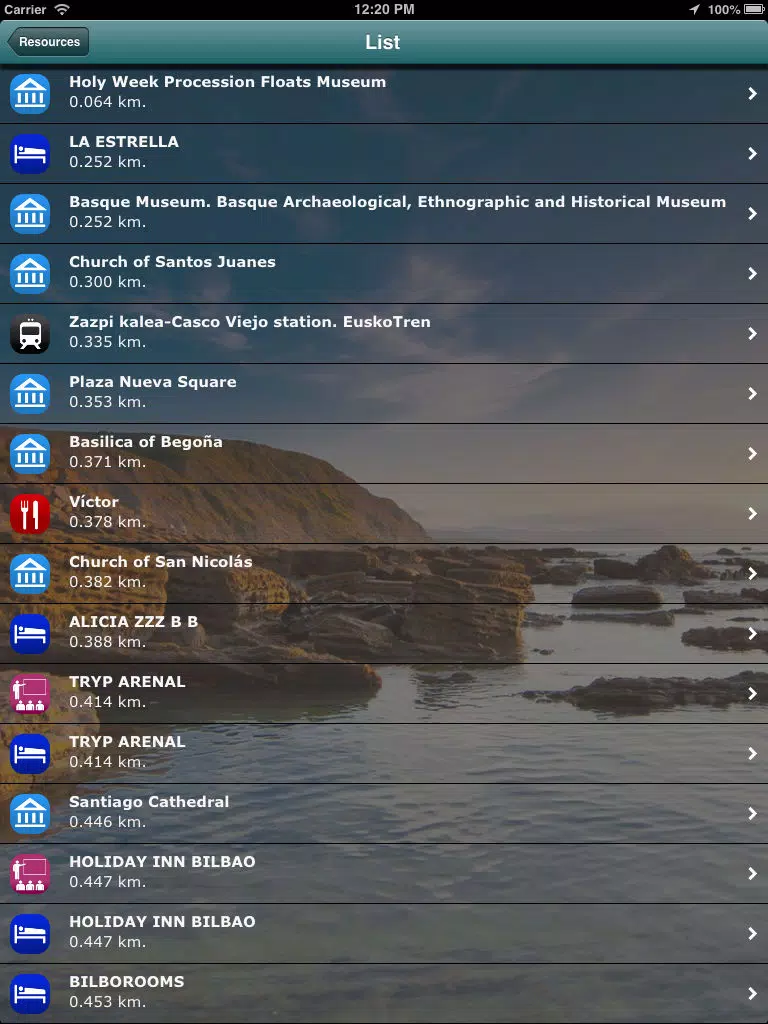Tap the '0.064 km.' distance text
The width and height of the screenshot is (768, 1024).
108,102
